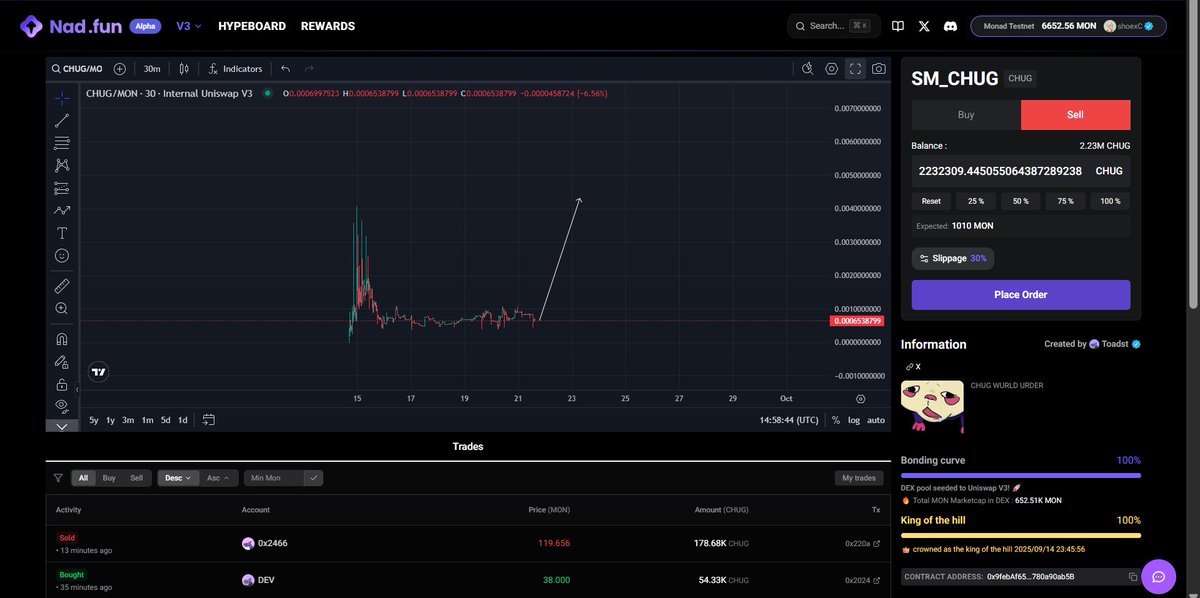Open the V3 version dropdown

click(x=189, y=26)
